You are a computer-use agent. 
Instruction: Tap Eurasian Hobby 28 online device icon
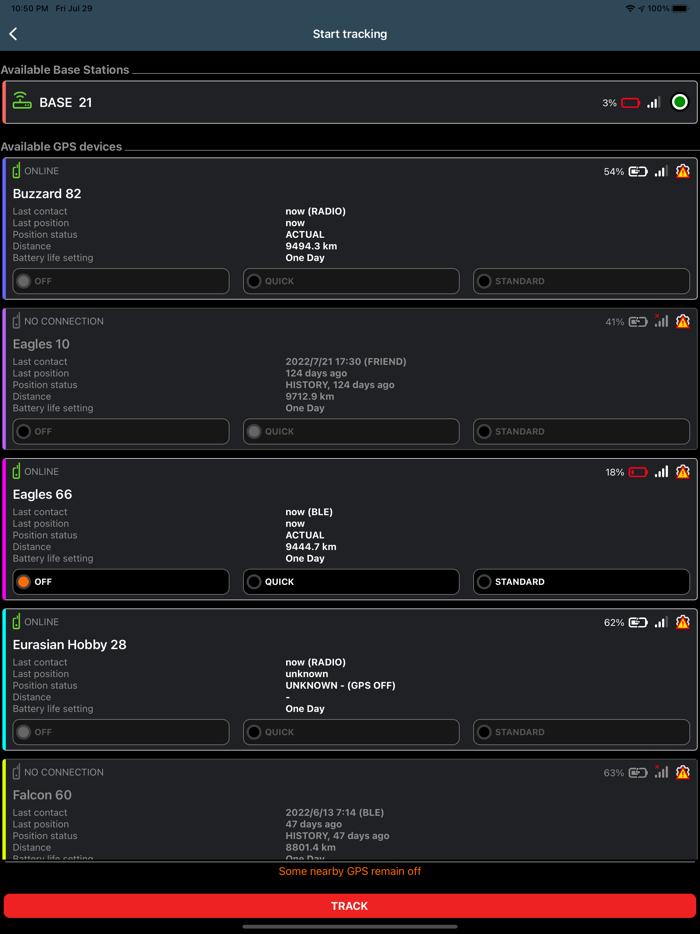pyautogui.click(x=17, y=621)
